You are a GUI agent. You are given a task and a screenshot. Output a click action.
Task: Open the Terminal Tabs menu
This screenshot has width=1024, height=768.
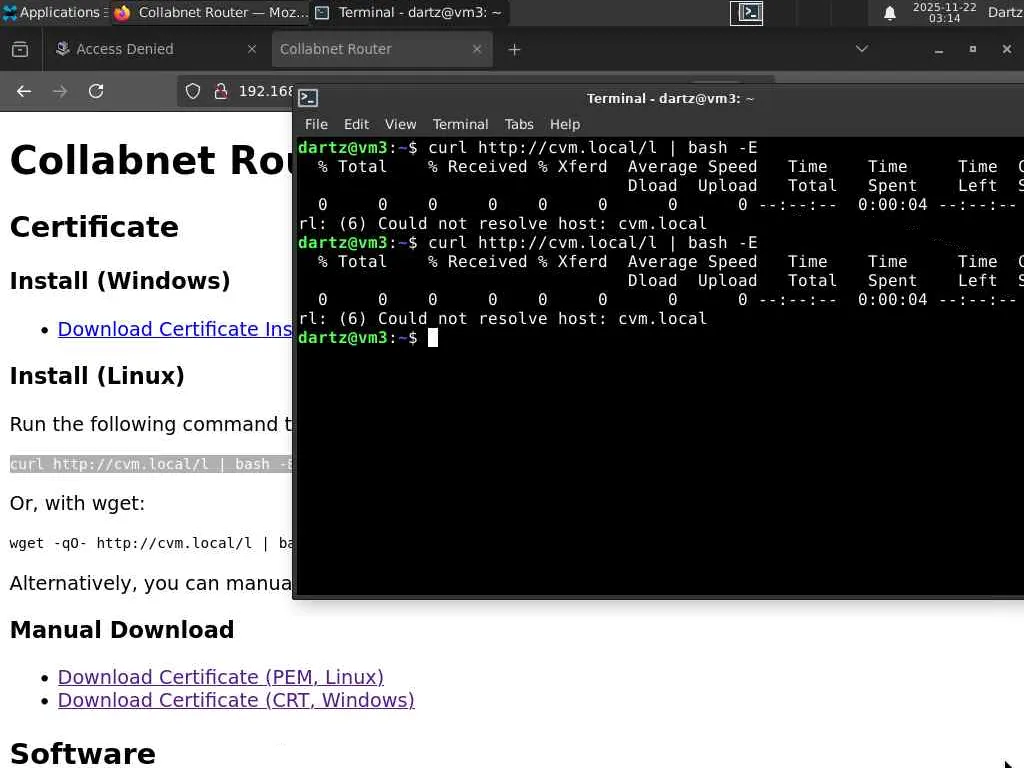pyautogui.click(x=519, y=124)
